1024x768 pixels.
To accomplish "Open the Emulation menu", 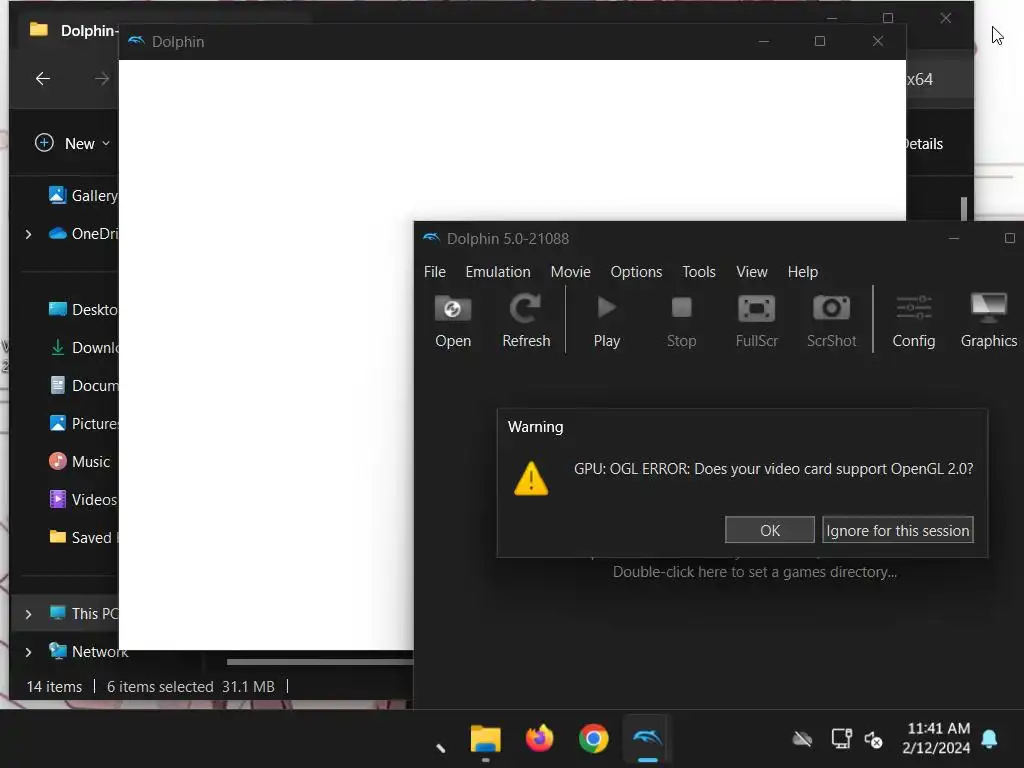I will [498, 272].
